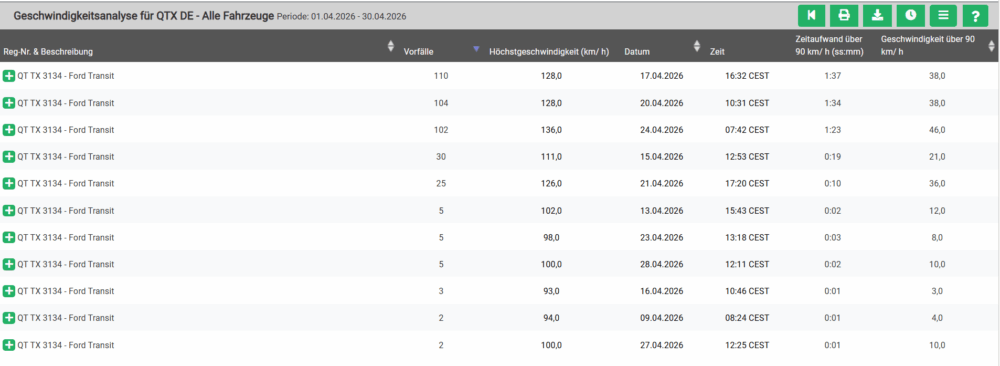
Task: Expand the row dated 16.04.2026
Action: pyautogui.click(x=9, y=291)
